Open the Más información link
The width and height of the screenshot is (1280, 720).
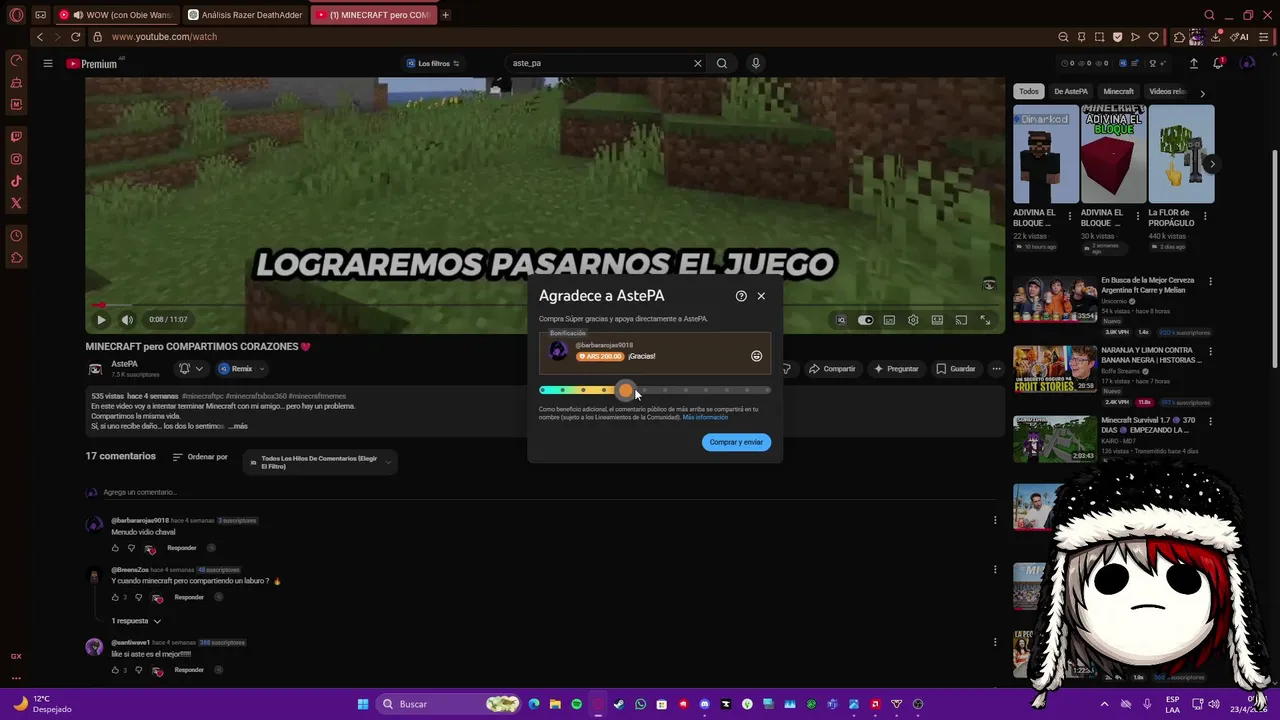click(x=705, y=417)
